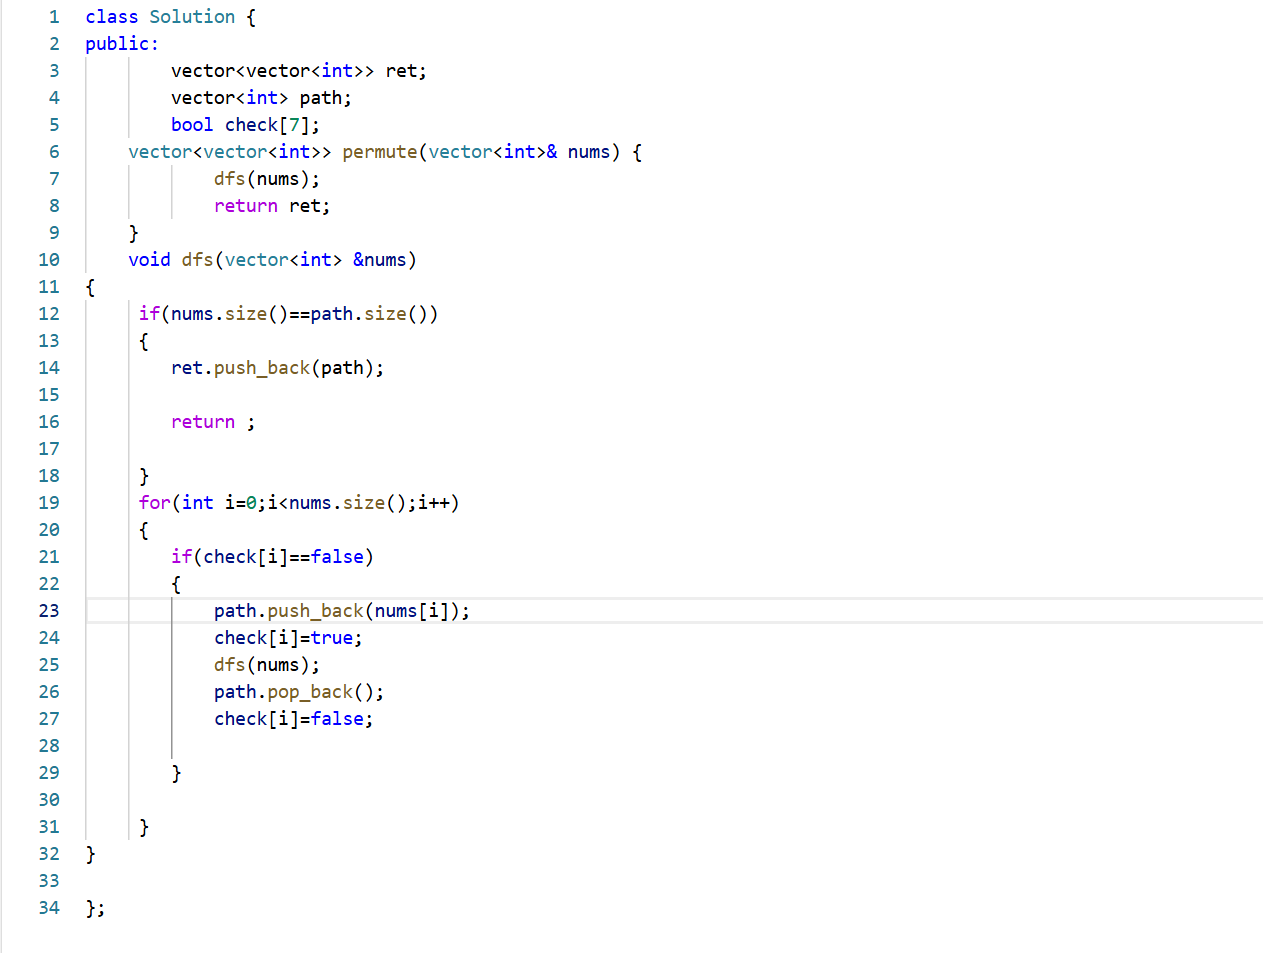This screenshot has width=1263, height=953.
Task: Click the 'permute' function name on line 6
Action: click(x=380, y=152)
